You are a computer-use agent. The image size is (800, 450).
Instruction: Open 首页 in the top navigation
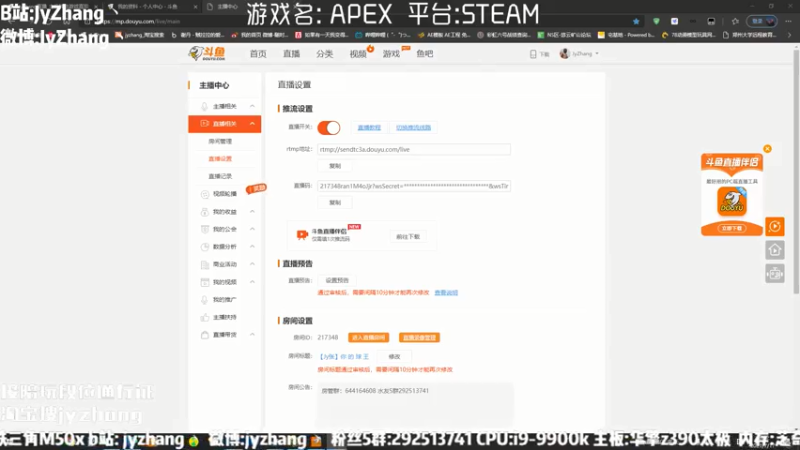258,54
